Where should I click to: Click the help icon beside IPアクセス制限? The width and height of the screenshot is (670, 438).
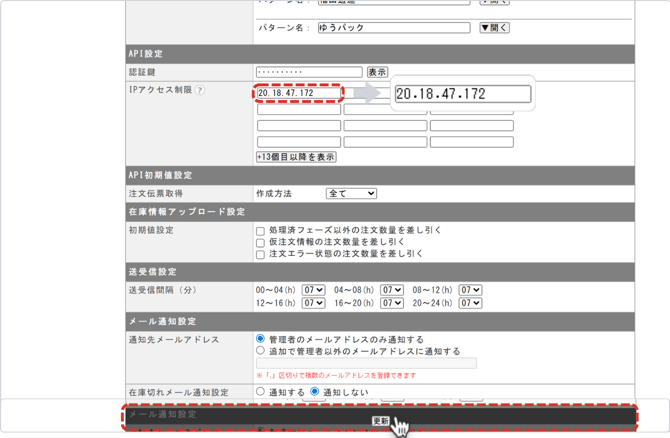[x=200, y=90]
